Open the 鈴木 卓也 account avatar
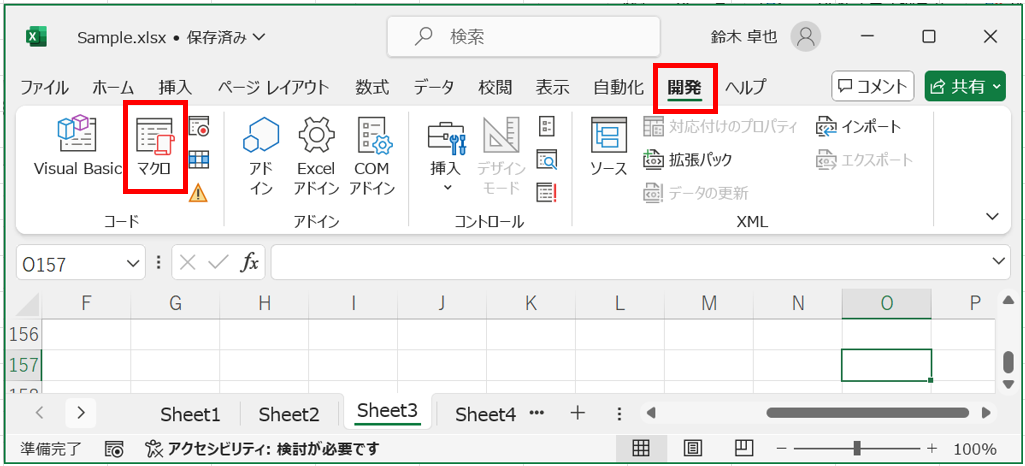This screenshot has width=1025, height=466. pos(805,37)
